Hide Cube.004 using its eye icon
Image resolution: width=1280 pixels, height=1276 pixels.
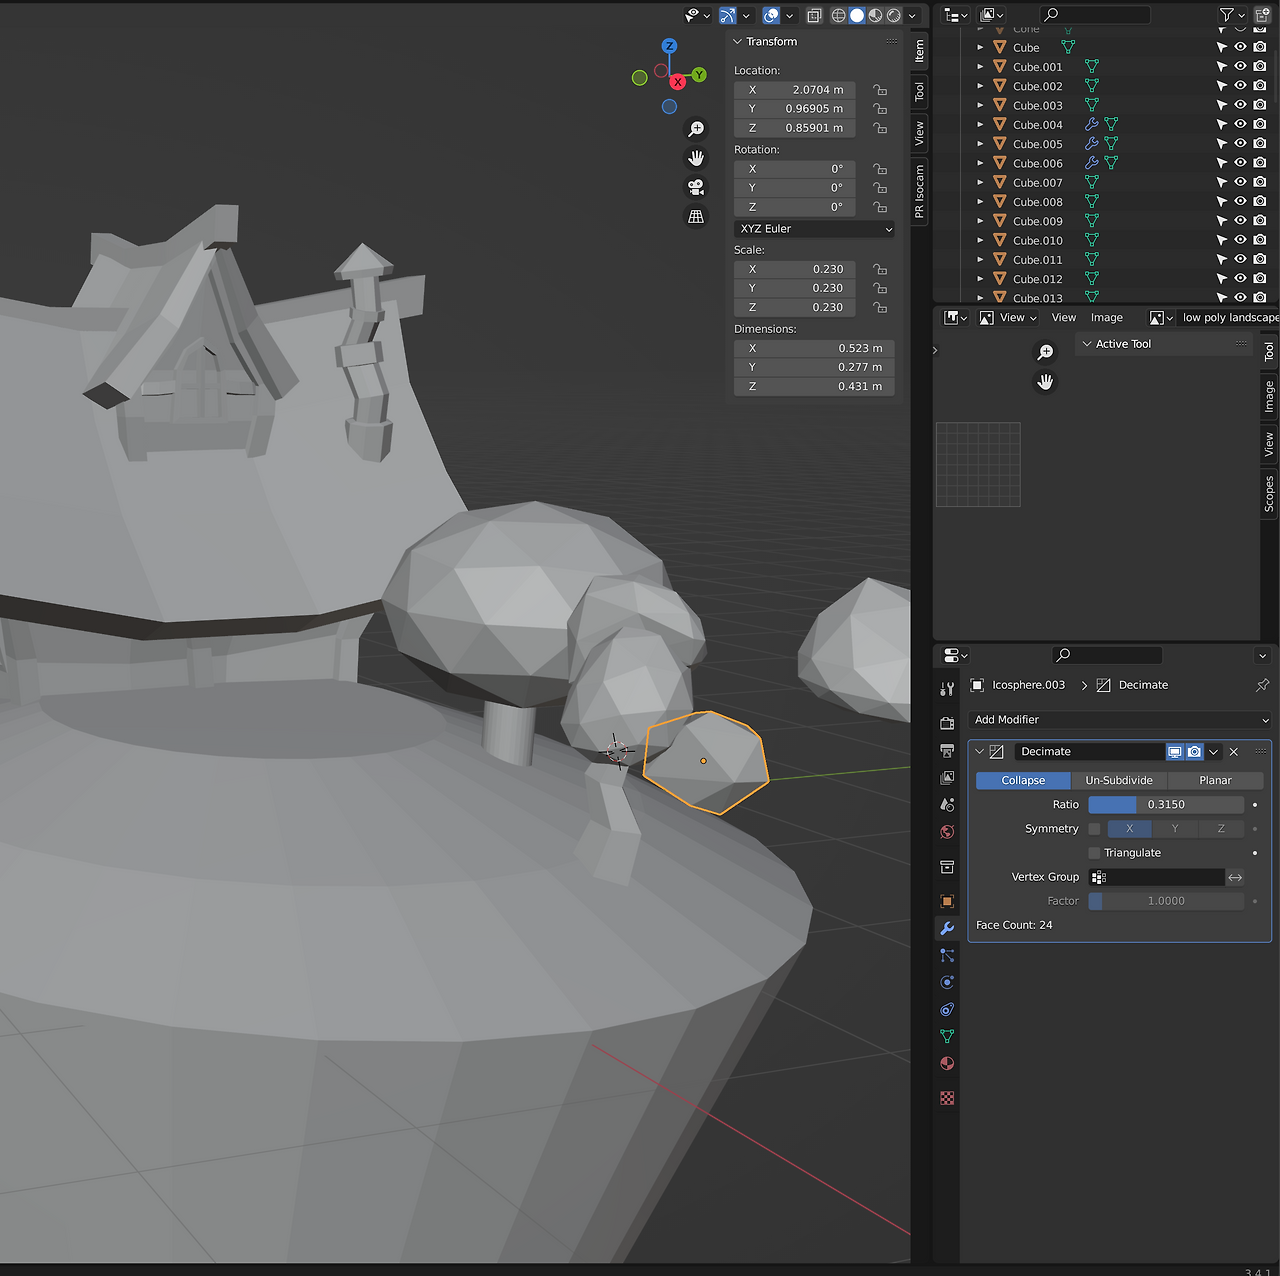pos(1240,125)
